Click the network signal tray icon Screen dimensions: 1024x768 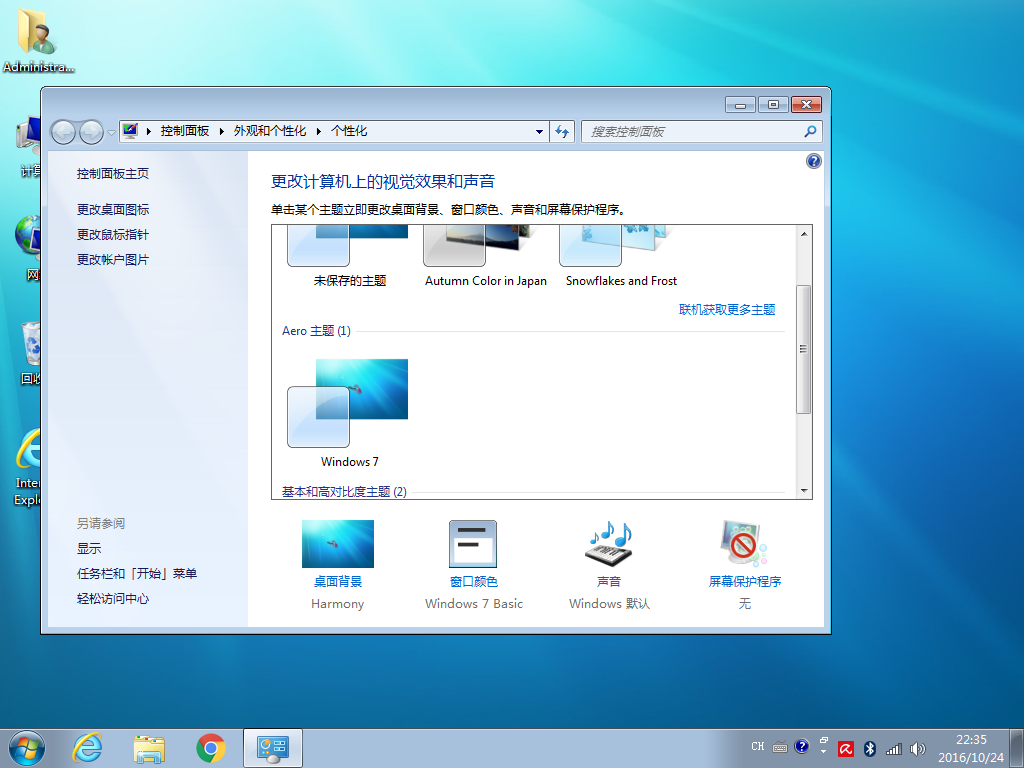[x=893, y=749]
